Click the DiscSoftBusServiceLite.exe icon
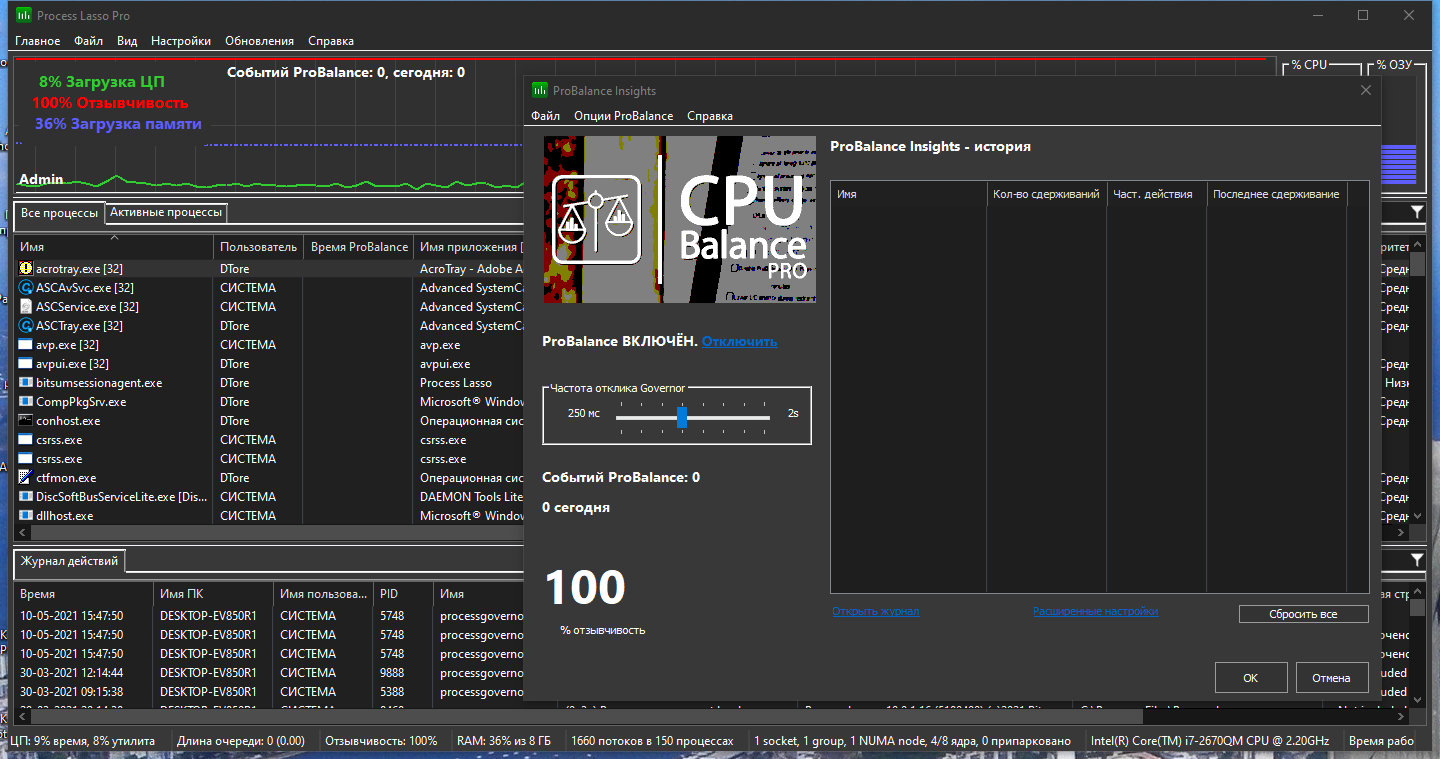This screenshot has width=1440, height=759. click(x=26, y=497)
